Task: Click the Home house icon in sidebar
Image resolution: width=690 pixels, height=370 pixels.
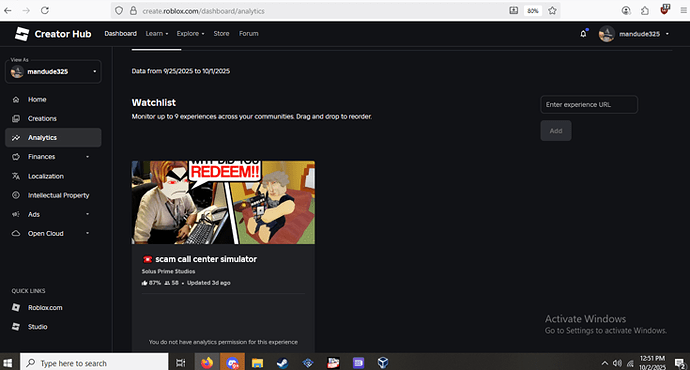Action: (x=16, y=99)
